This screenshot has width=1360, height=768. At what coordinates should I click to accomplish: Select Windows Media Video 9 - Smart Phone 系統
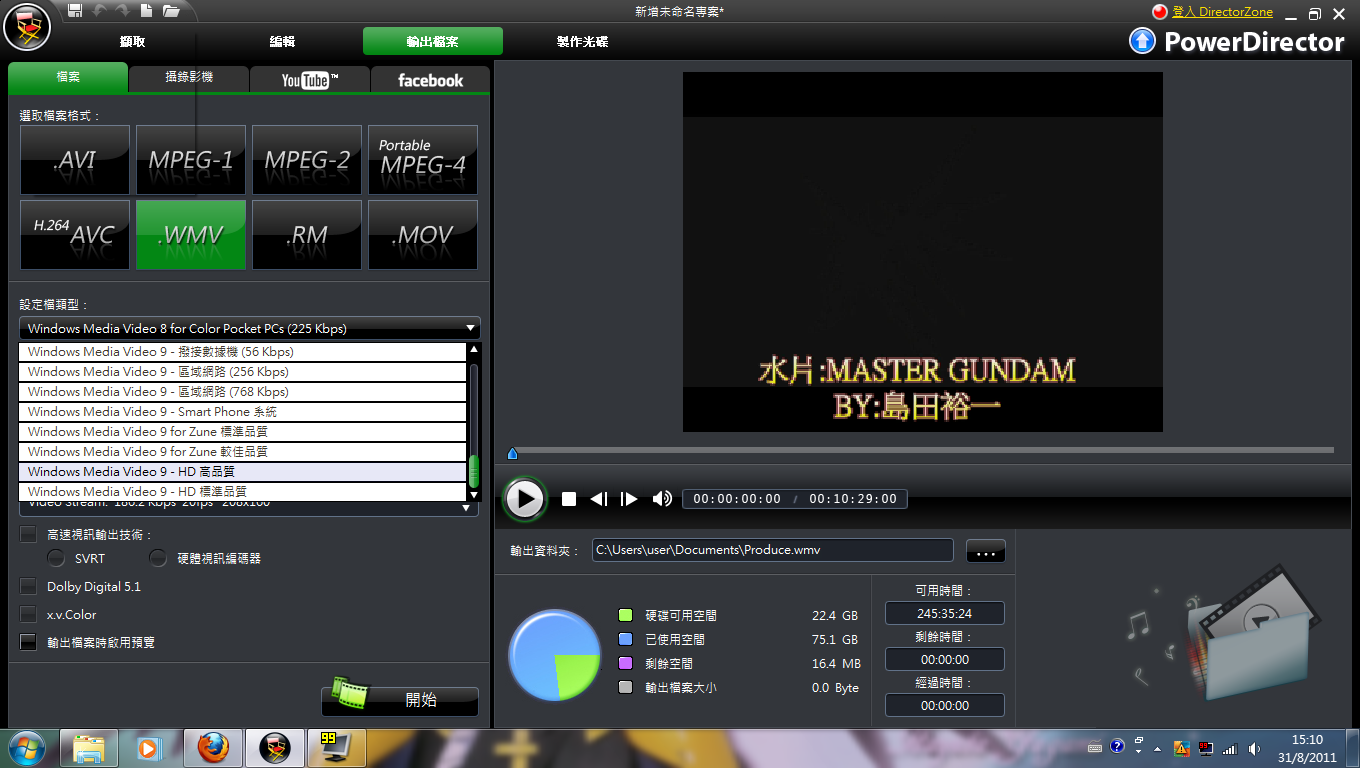pyautogui.click(x=243, y=412)
